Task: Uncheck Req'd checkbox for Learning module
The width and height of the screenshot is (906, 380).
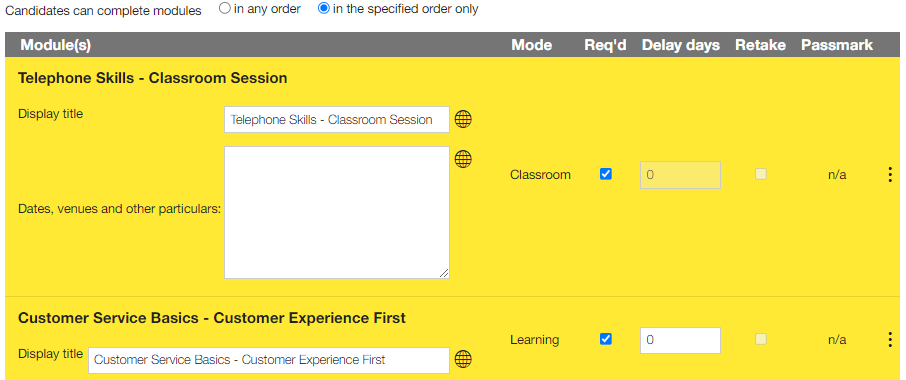Action: (606, 339)
